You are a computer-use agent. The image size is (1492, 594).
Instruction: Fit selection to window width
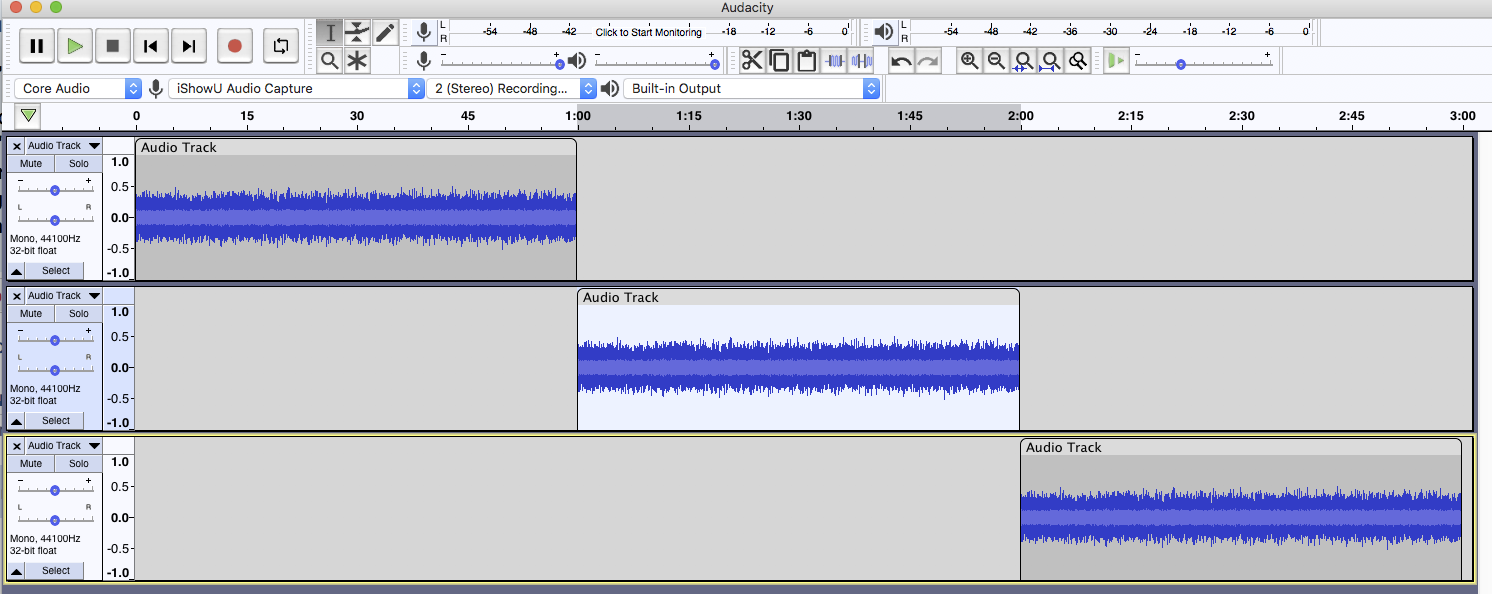(x=1023, y=61)
